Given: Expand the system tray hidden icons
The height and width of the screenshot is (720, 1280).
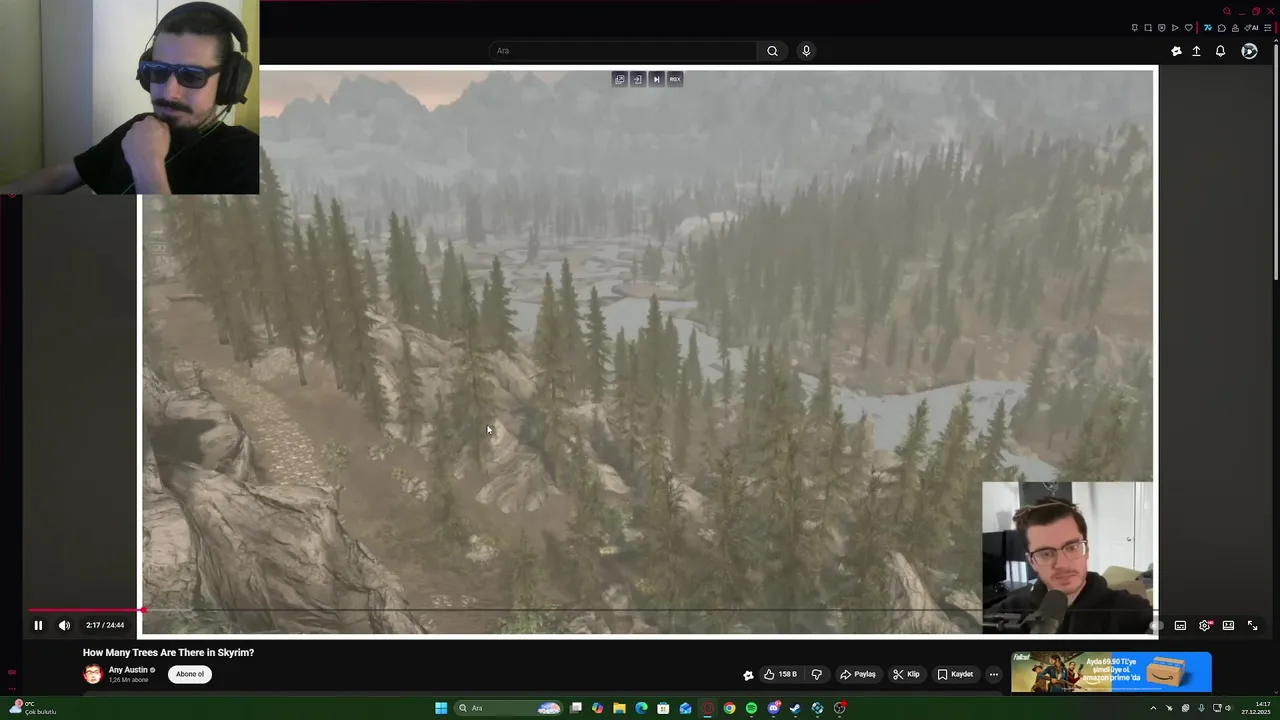Looking at the screenshot, I should (1153, 708).
